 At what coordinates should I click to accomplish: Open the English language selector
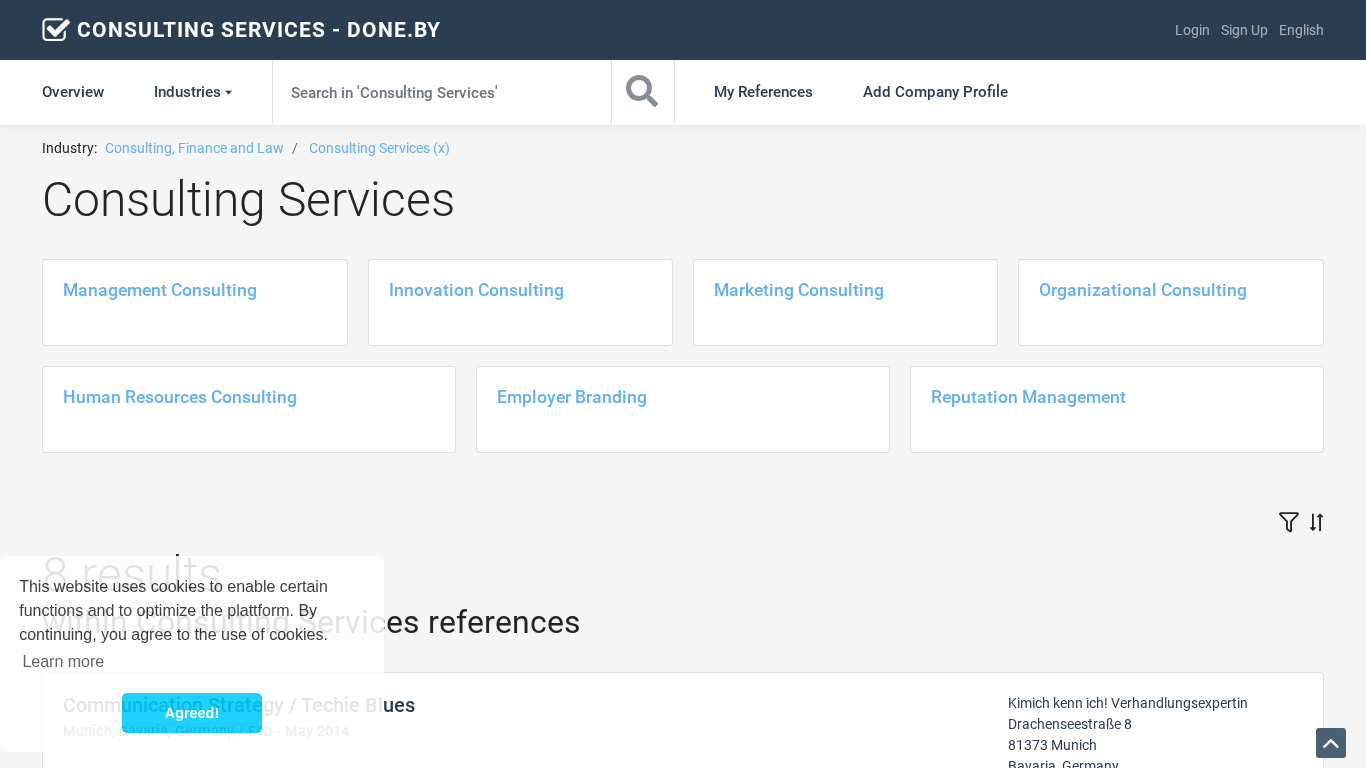tap(1300, 30)
